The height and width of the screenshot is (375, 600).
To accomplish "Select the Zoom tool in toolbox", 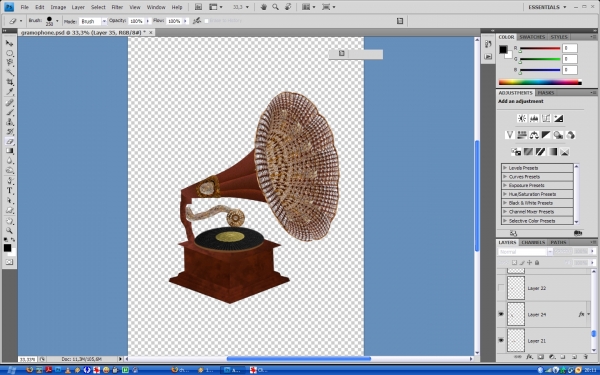I will [x=9, y=231].
